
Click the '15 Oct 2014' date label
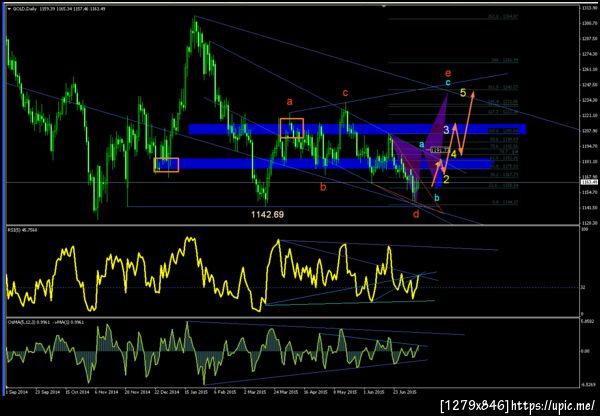click(77, 392)
